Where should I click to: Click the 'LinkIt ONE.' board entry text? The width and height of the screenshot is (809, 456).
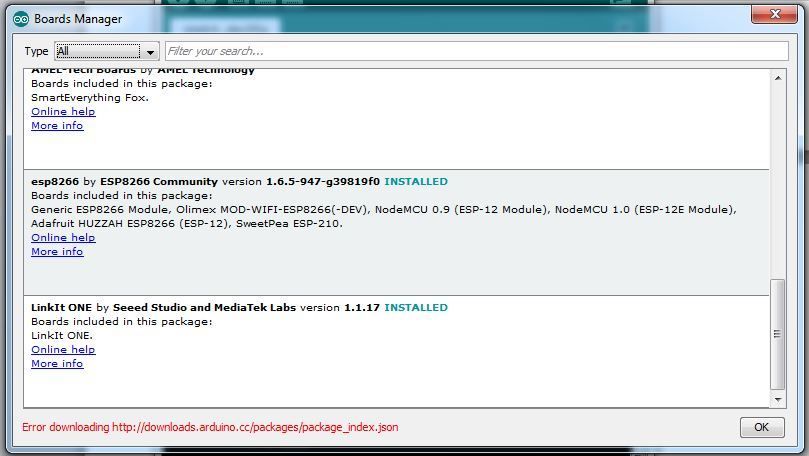62,335
